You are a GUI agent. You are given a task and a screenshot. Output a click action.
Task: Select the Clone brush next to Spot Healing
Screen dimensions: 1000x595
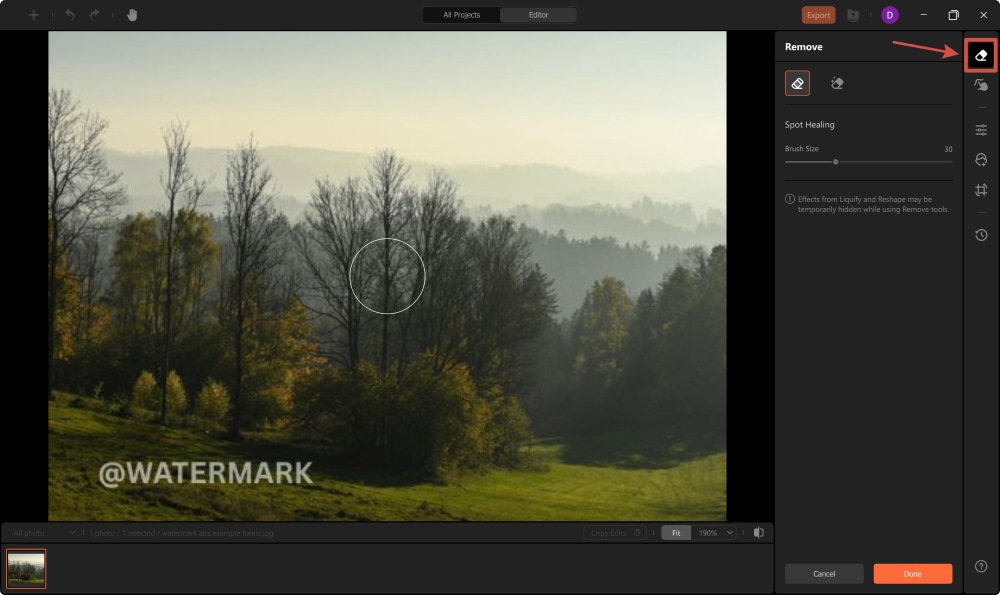tap(837, 83)
